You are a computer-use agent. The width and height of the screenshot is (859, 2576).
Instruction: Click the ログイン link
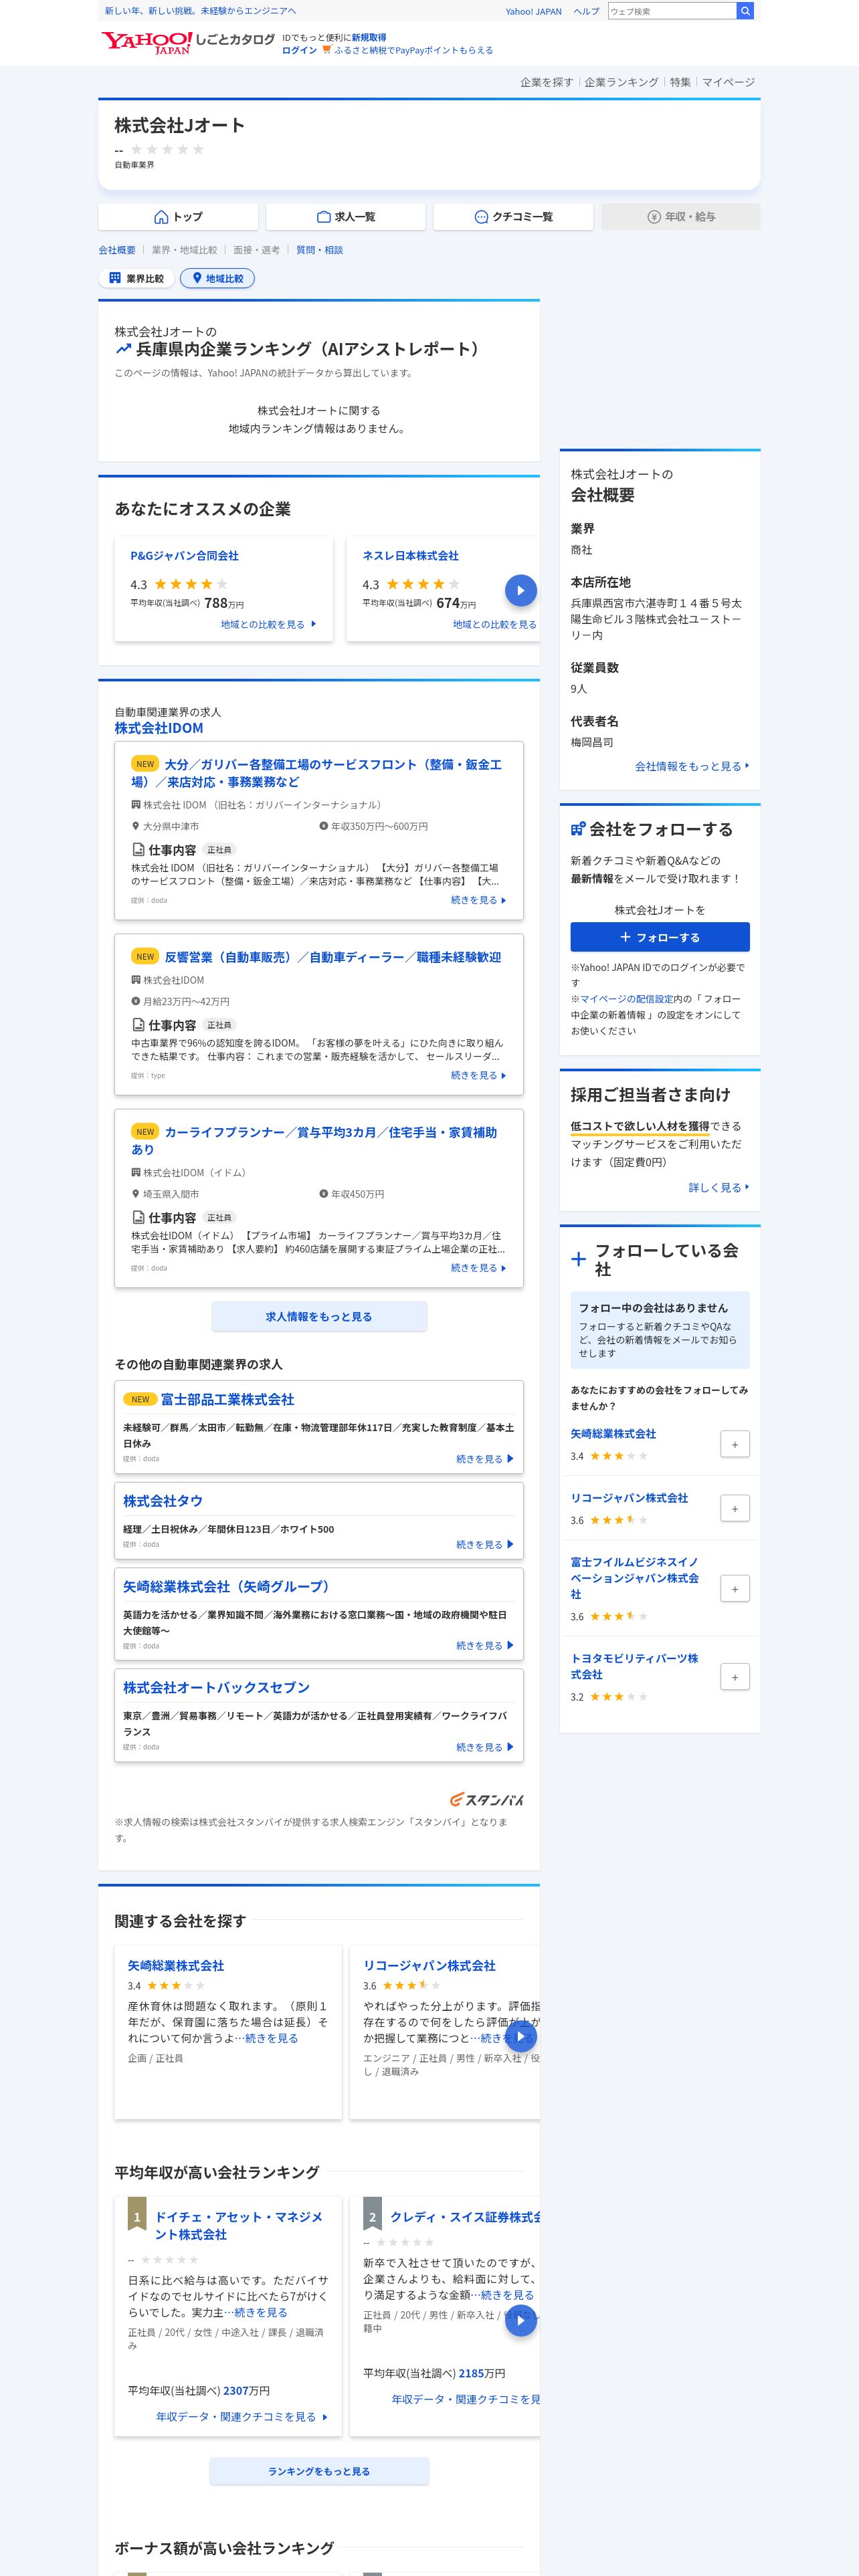point(299,50)
